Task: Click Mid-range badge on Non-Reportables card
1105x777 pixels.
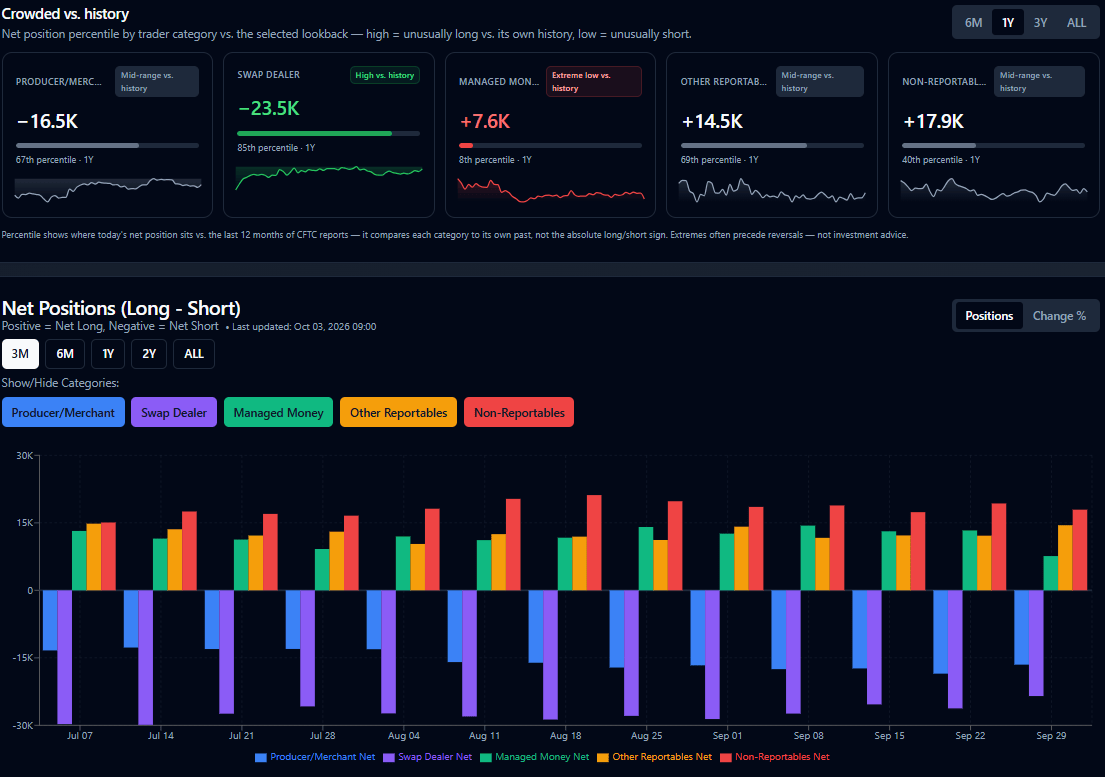Action: 1039,82
